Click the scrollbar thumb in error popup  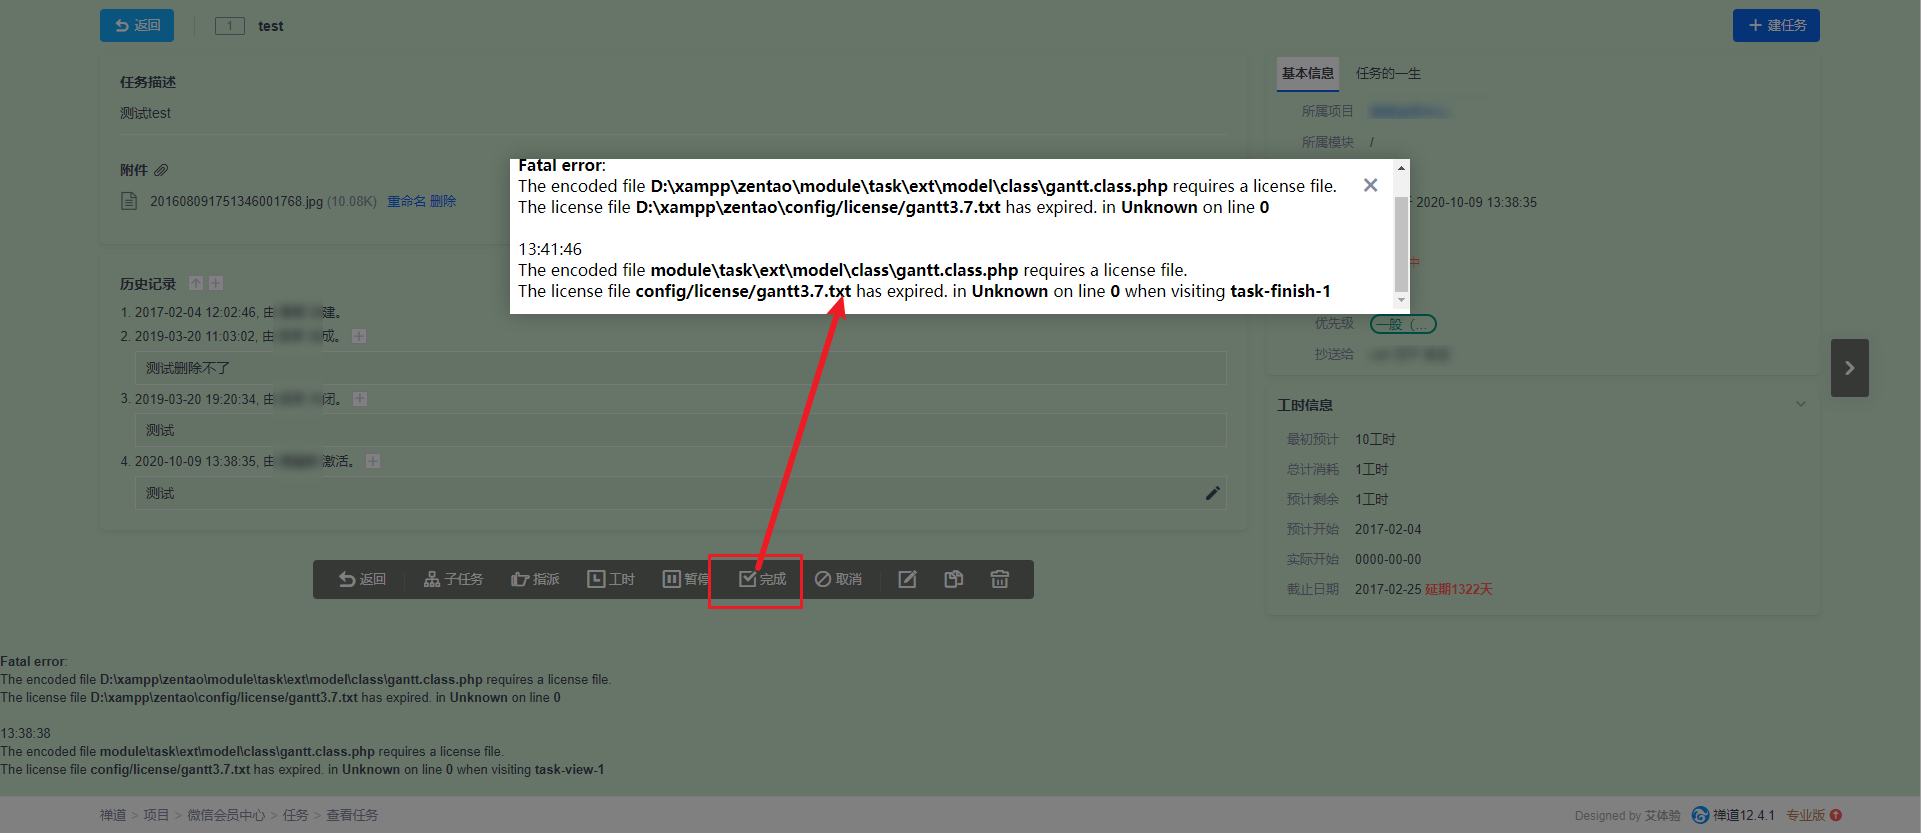[1401, 244]
